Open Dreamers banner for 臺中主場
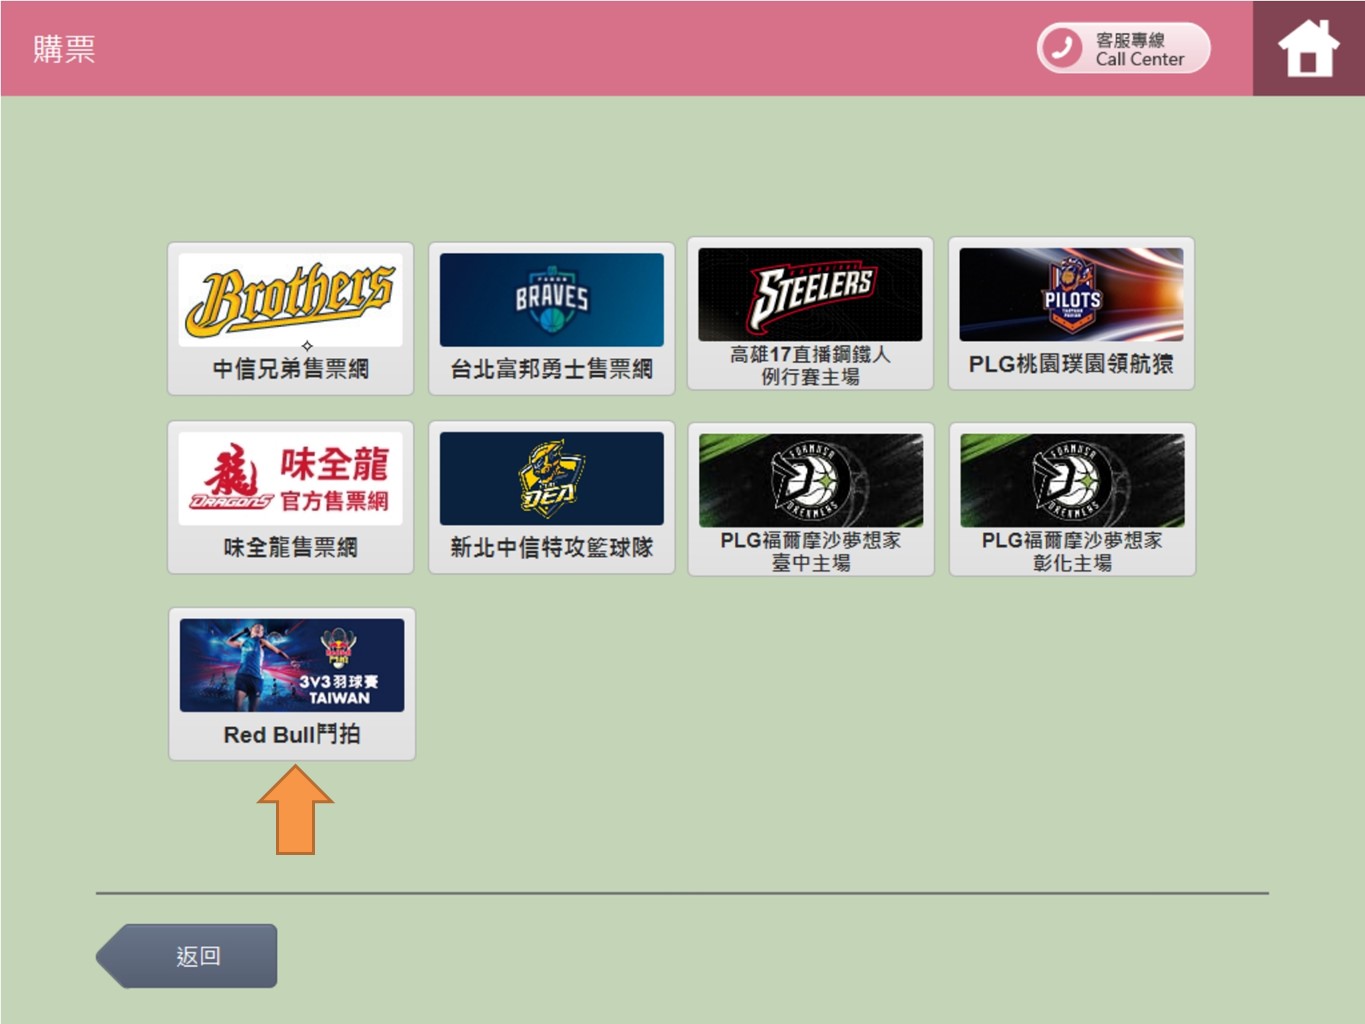Viewport: 1365px width, 1024px height. (811, 480)
